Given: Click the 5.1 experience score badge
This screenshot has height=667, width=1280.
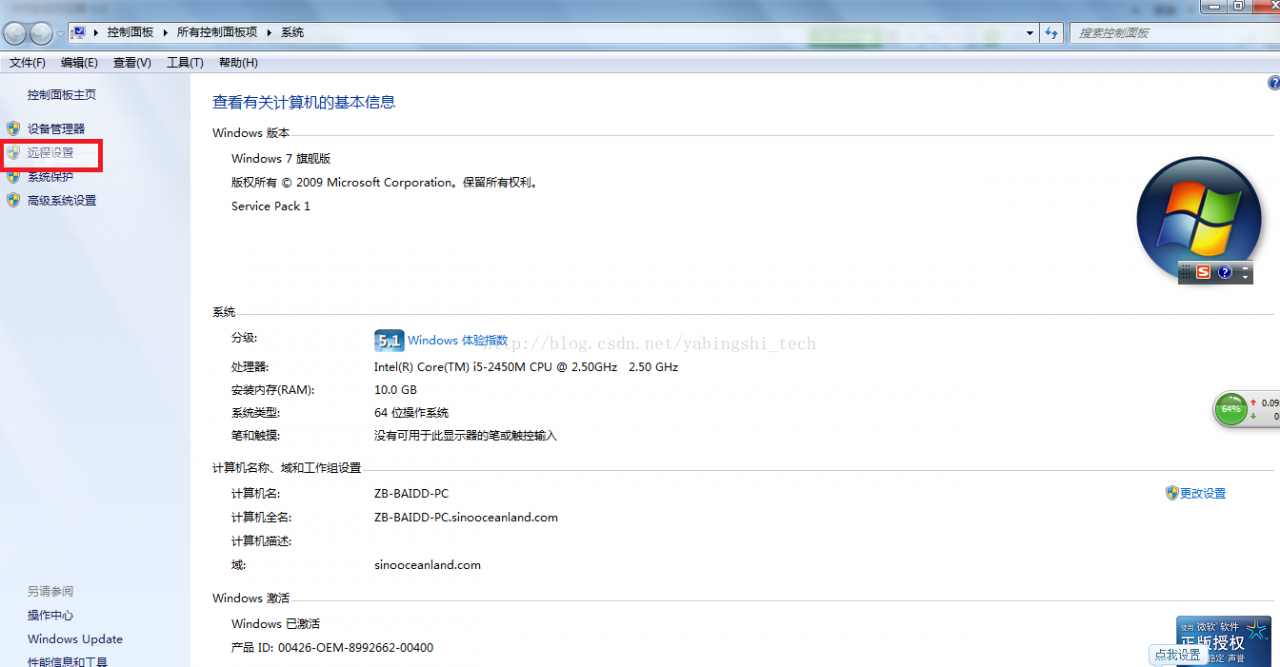Looking at the screenshot, I should tap(388, 341).
